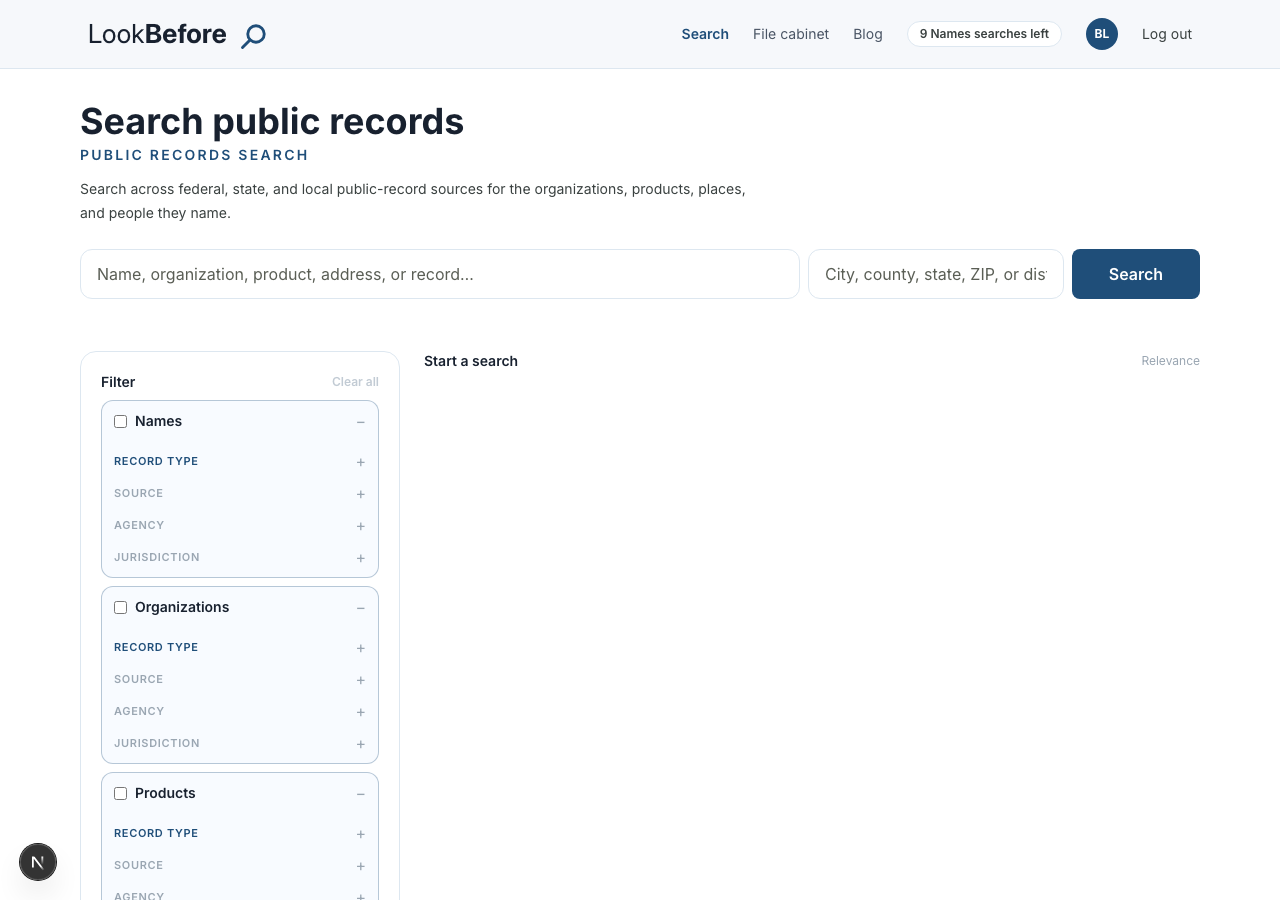Open the Relevance sort option
This screenshot has height=900, width=1280.
coord(1170,361)
